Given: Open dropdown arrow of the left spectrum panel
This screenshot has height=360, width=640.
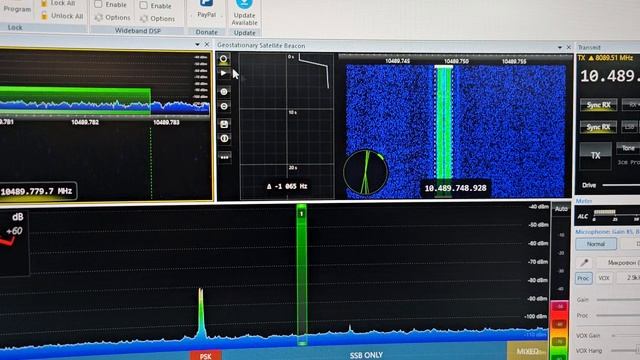Looking at the screenshot, I should [x=198, y=44].
